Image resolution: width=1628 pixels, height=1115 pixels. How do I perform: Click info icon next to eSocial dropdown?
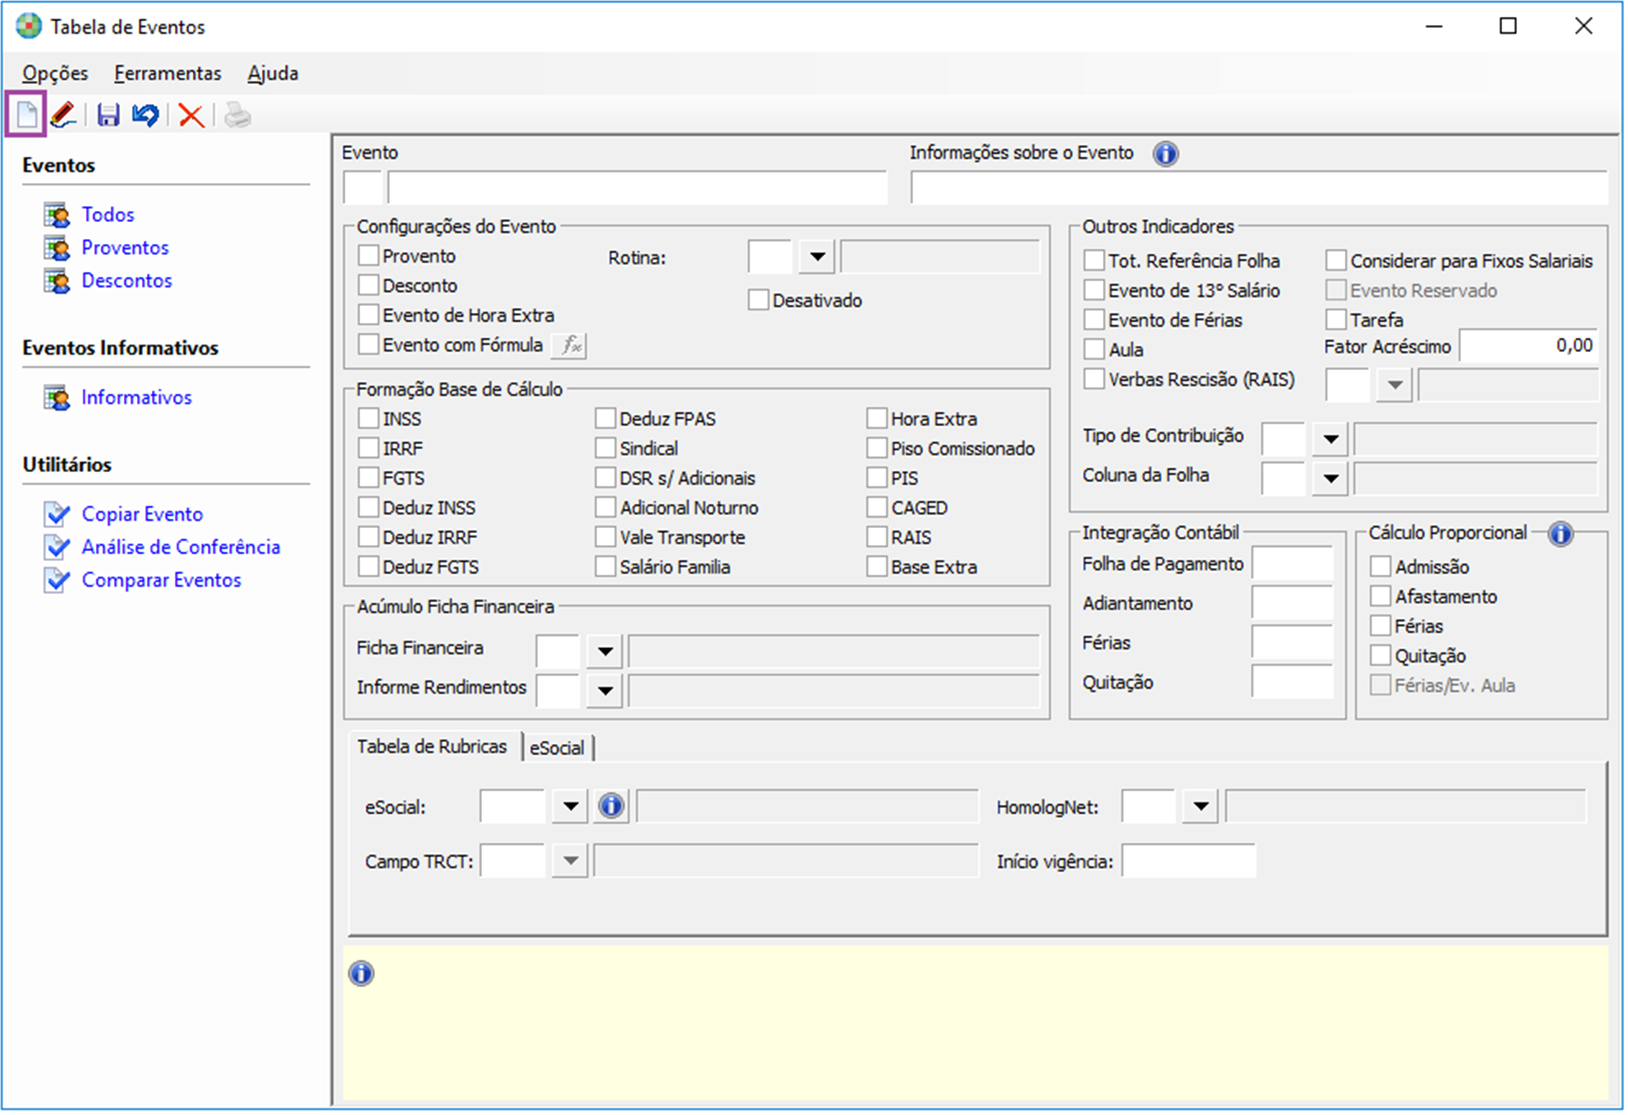611,806
